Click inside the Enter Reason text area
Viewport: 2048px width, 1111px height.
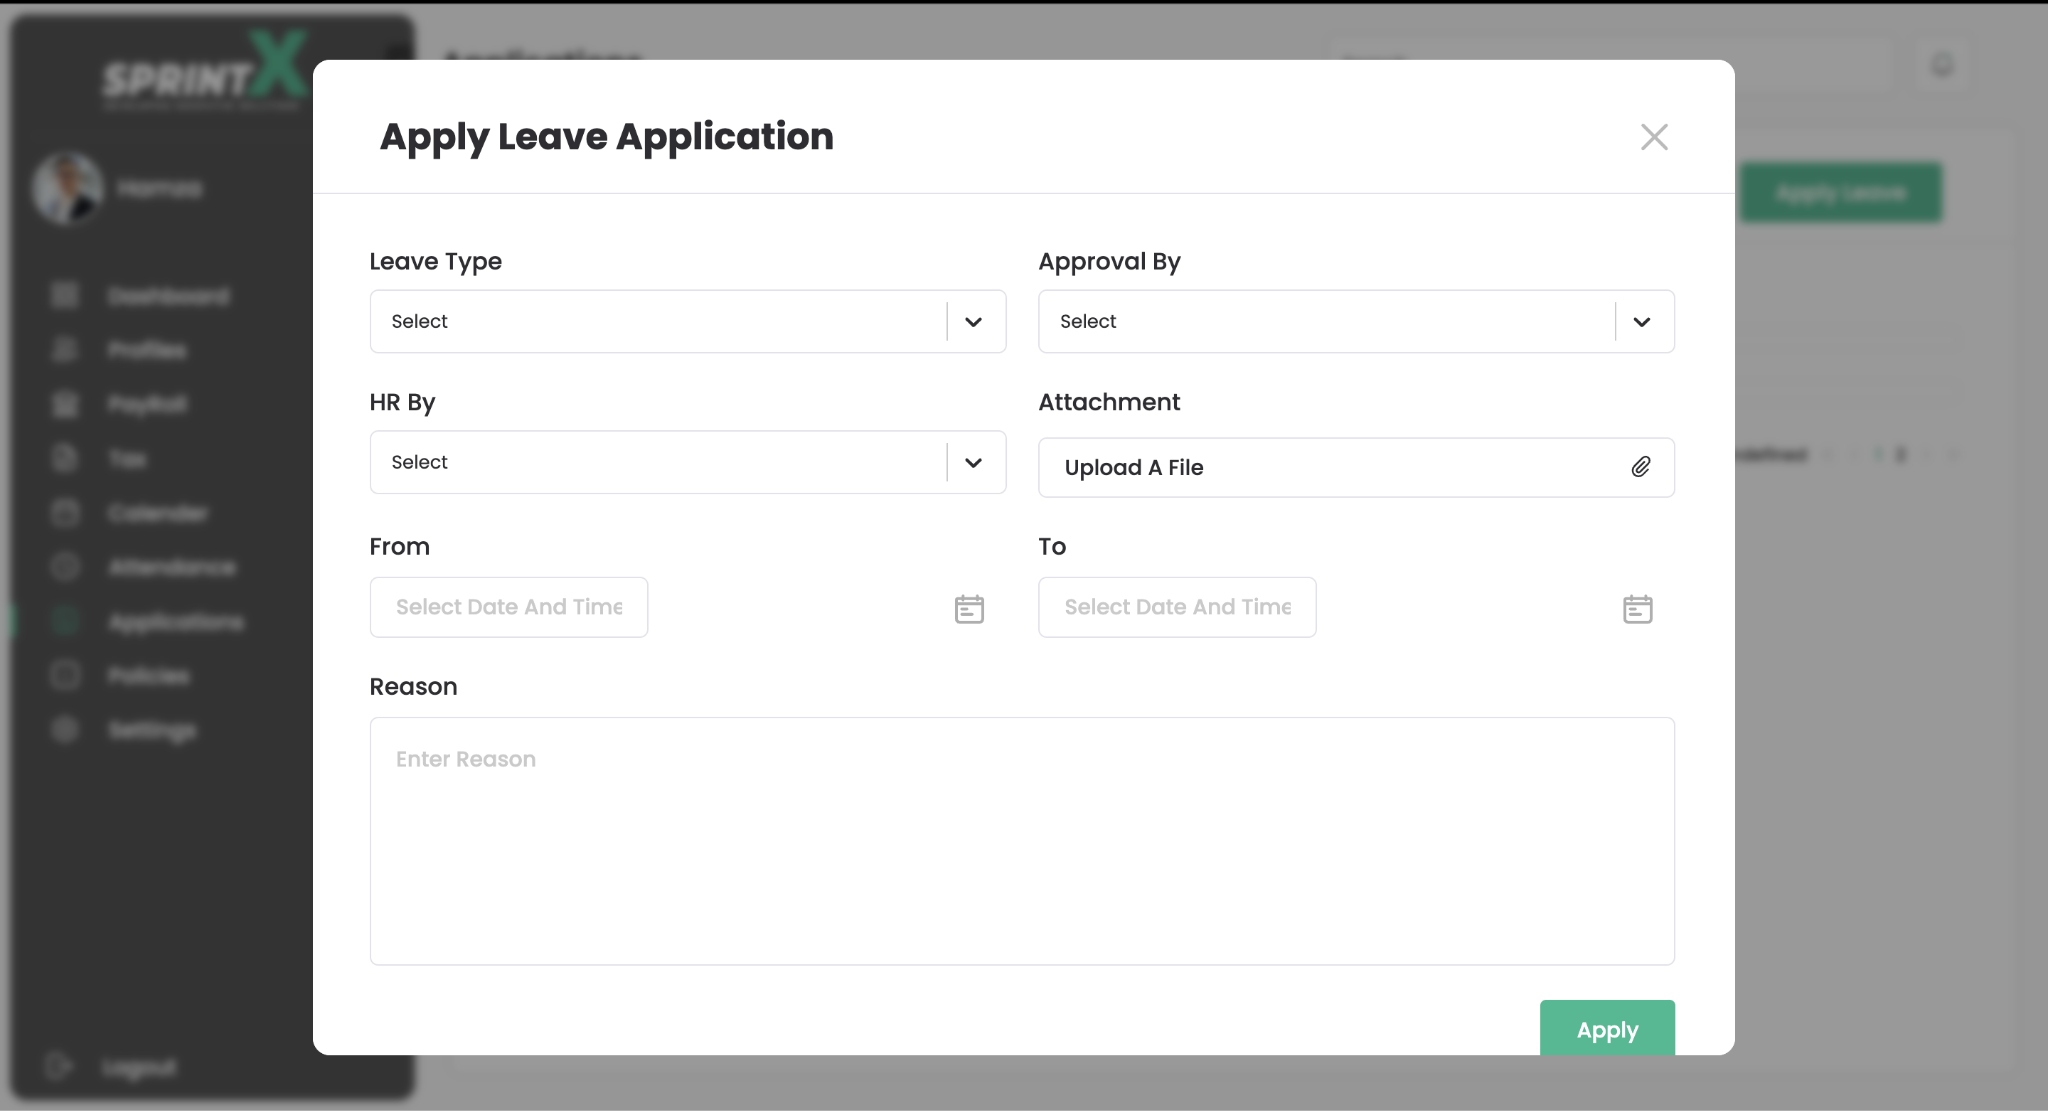[1021, 840]
